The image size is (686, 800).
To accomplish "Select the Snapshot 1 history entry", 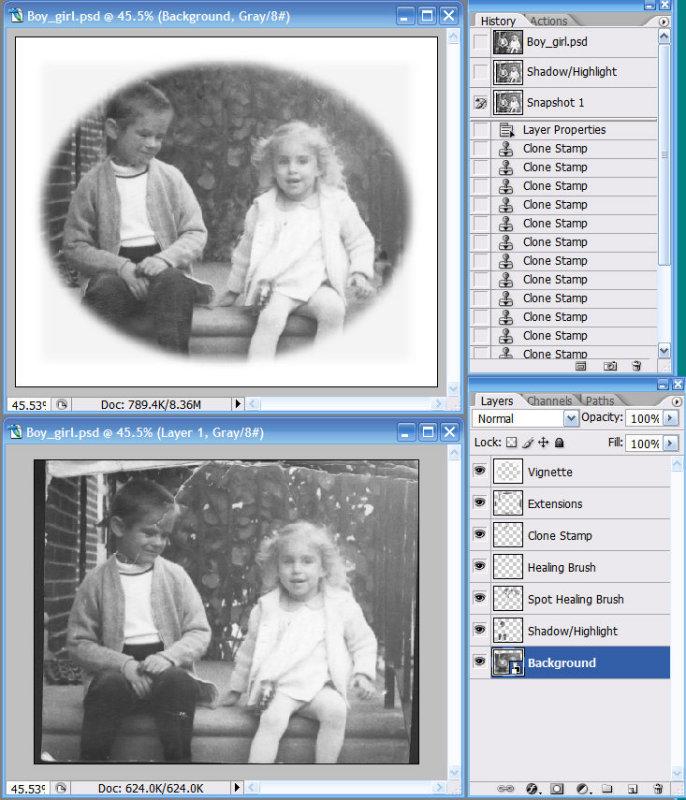I will (x=563, y=103).
